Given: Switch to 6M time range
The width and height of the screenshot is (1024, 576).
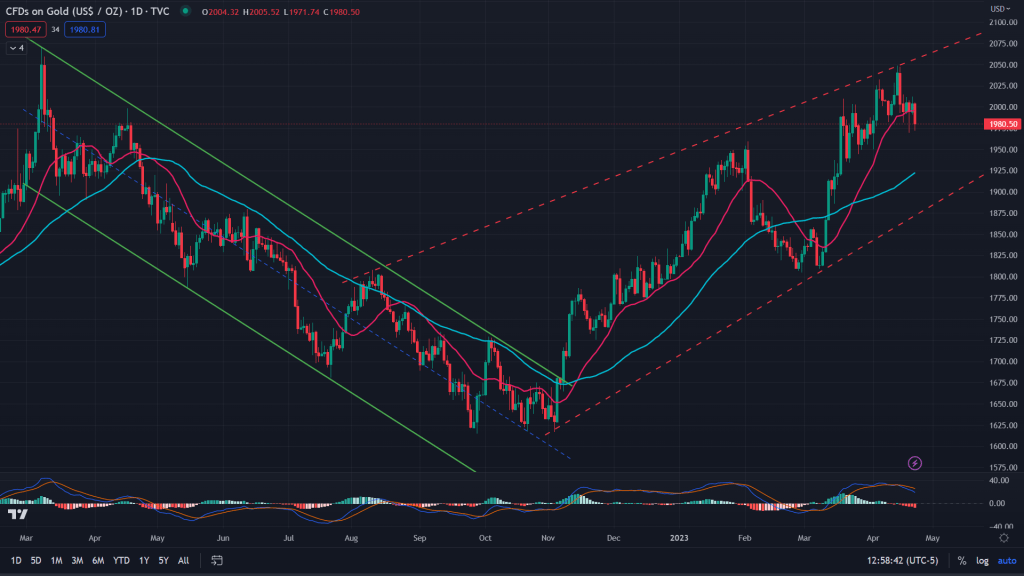Looking at the screenshot, I should (98, 561).
